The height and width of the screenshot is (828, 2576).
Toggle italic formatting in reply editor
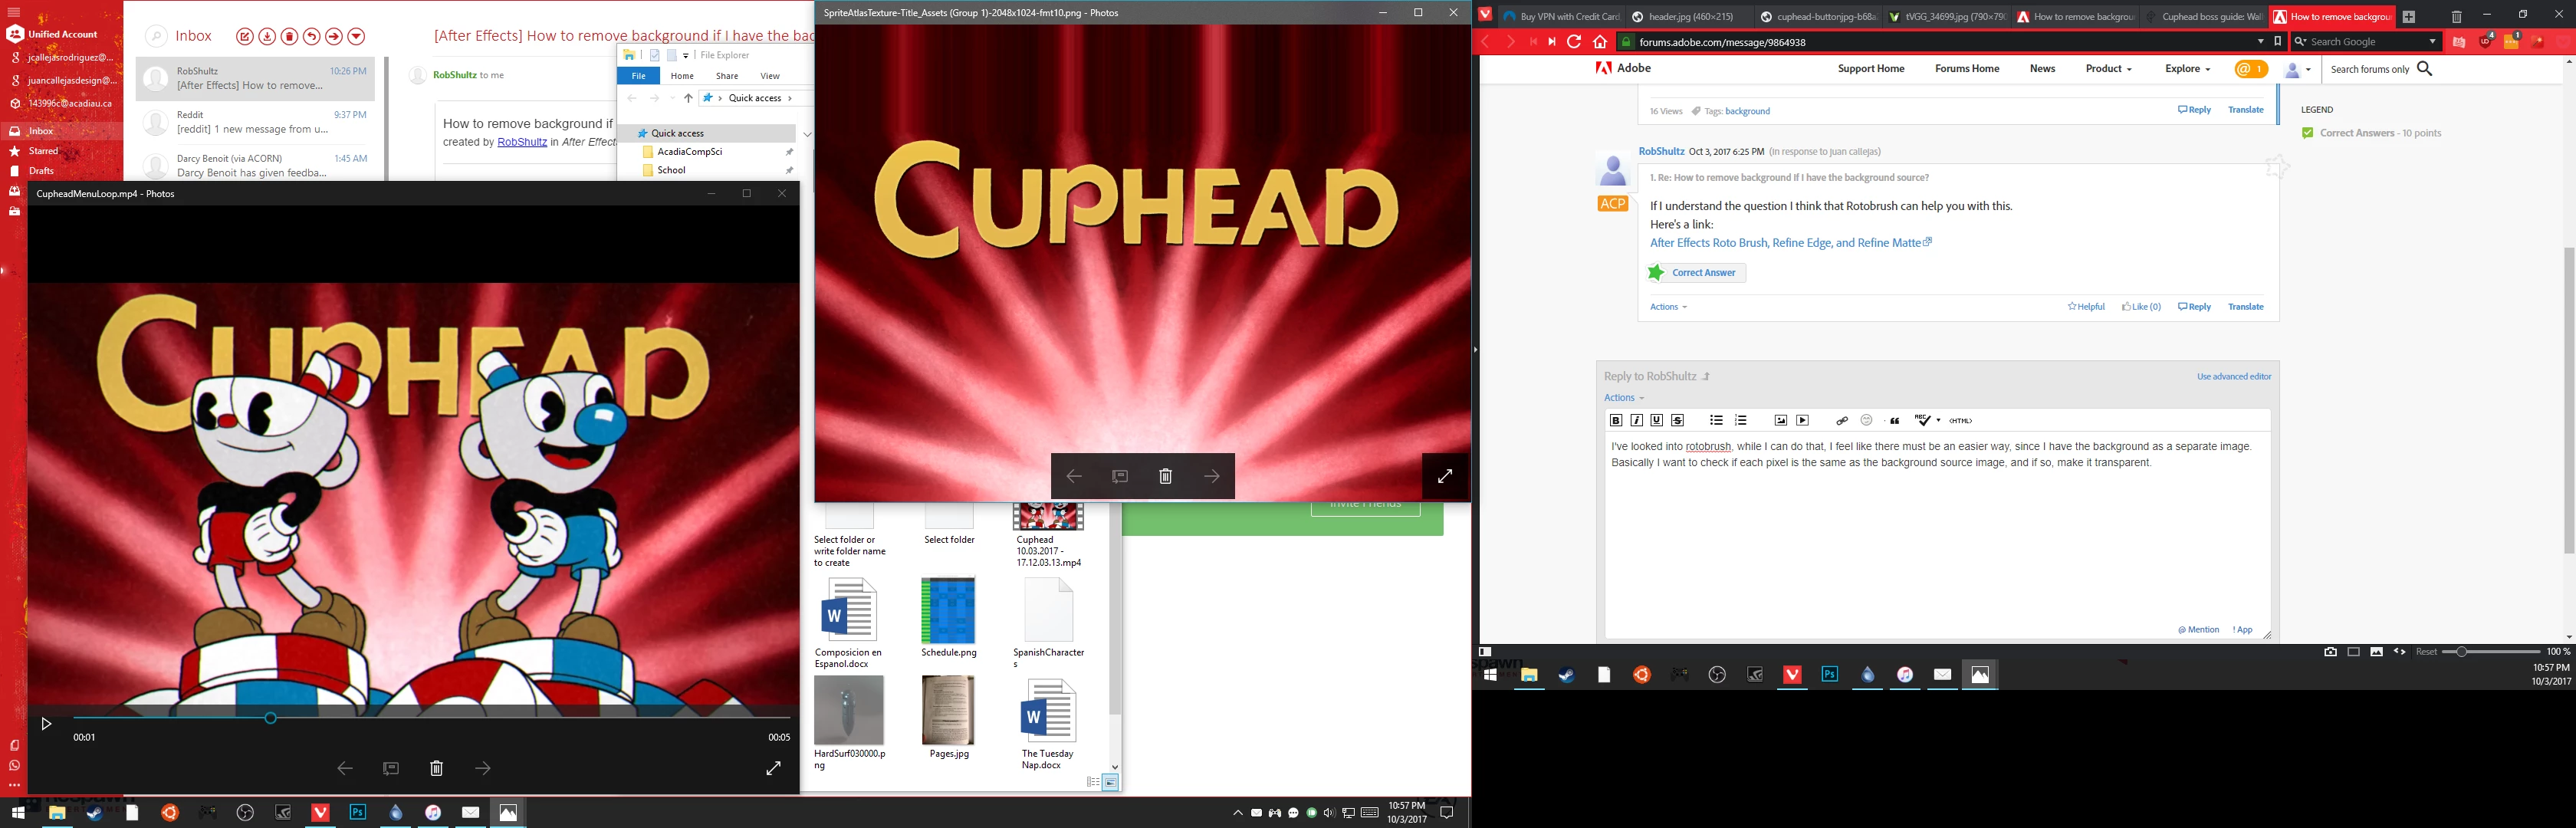point(1636,420)
